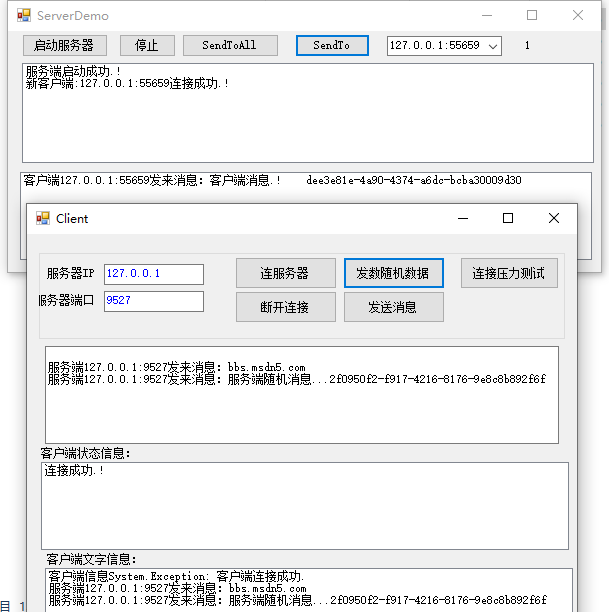
Task: Minimize the Client window
Action: click(462, 218)
